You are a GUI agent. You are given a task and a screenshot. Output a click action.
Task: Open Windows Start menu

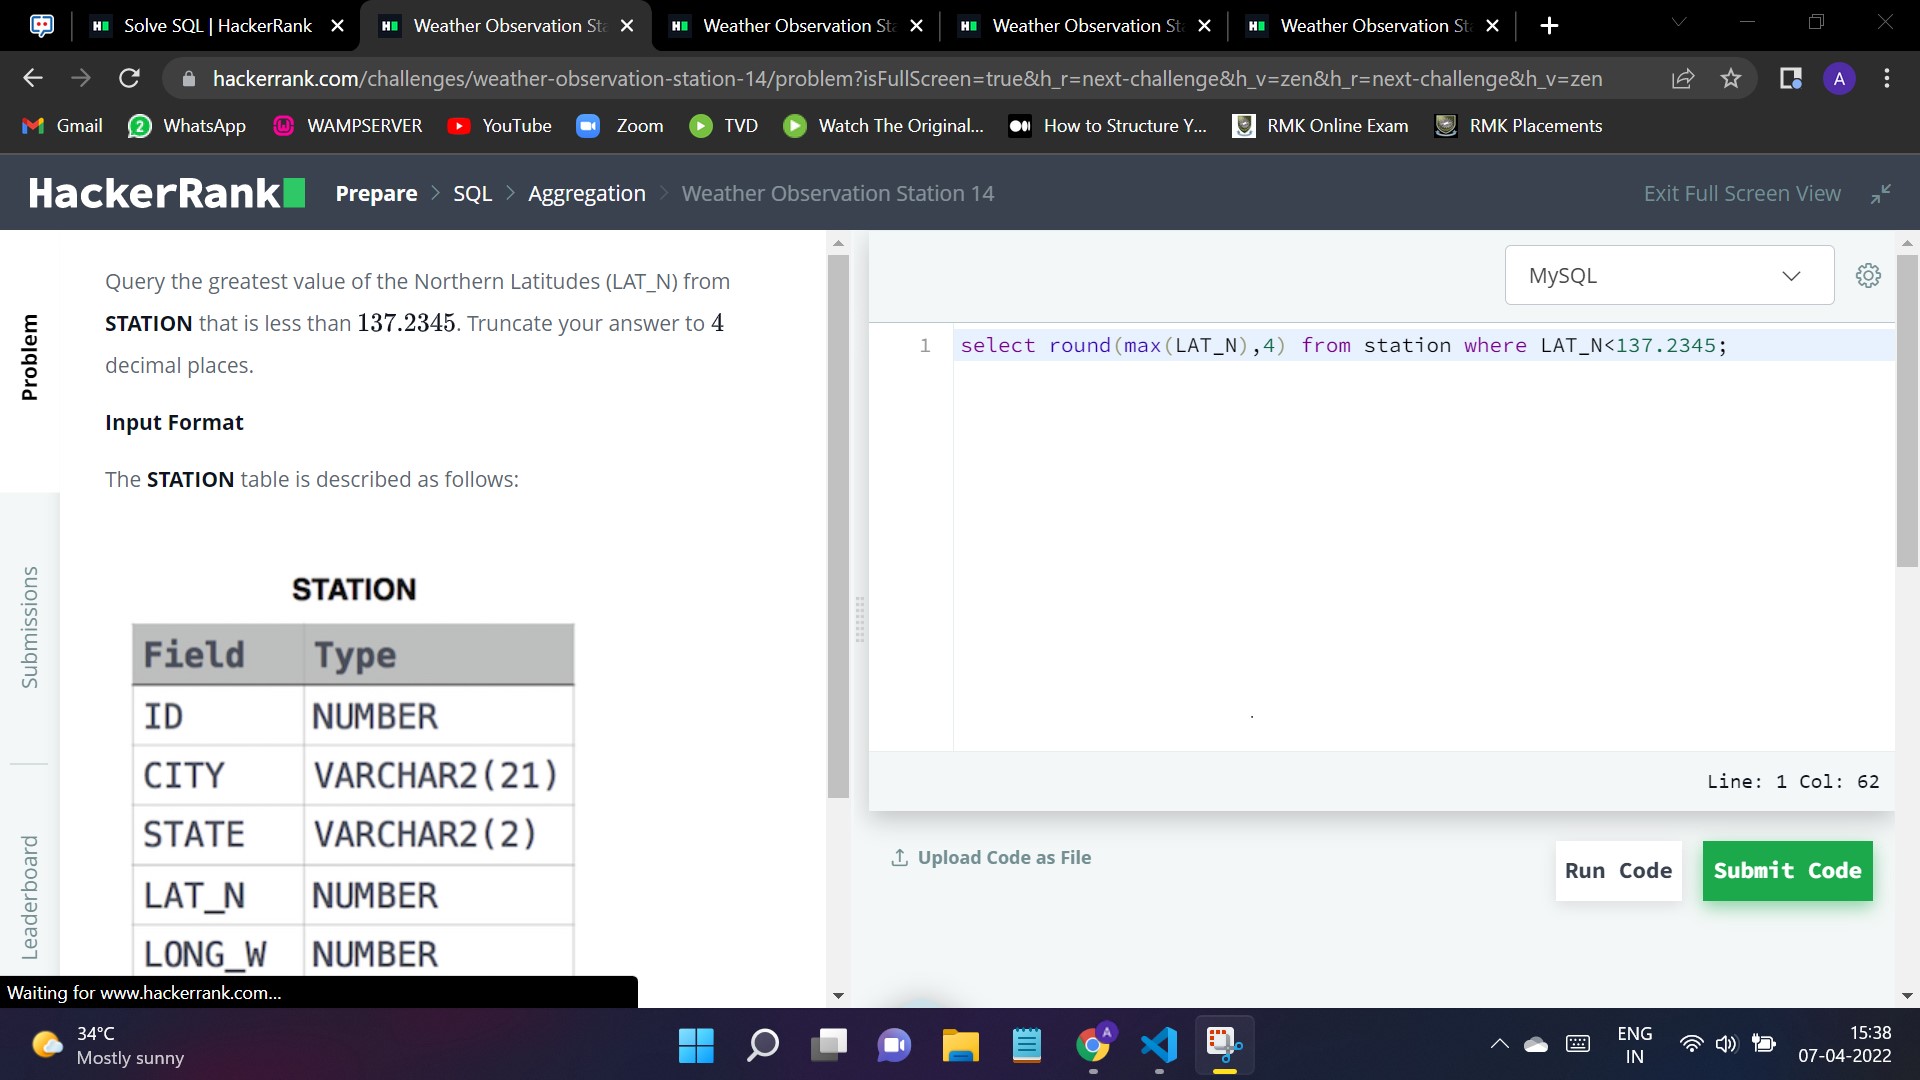tap(696, 1045)
